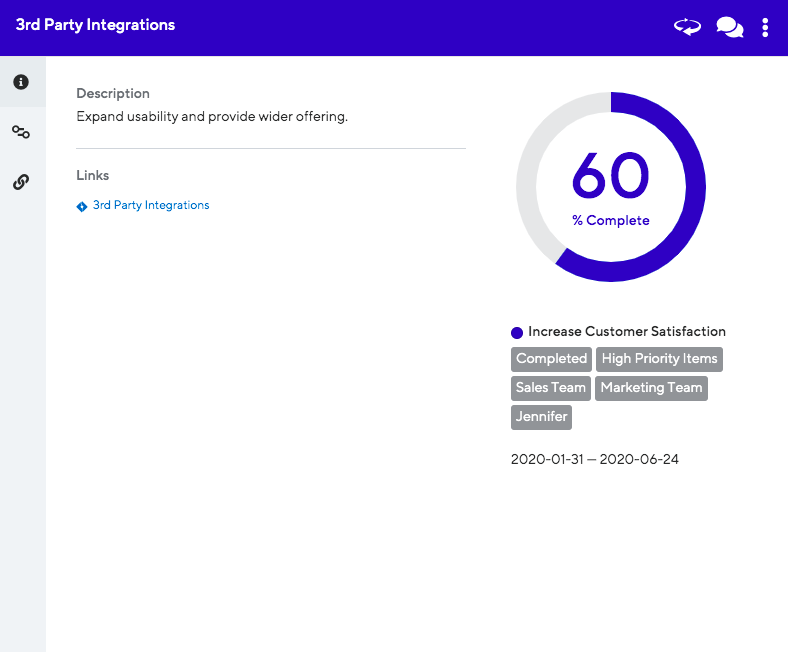Select the High Priority Items tag
788x652 pixels.
[659, 359]
